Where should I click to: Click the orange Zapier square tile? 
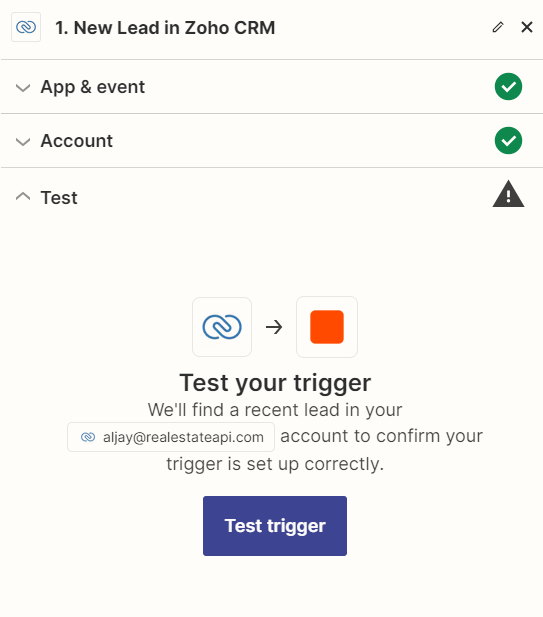click(x=327, y=327)
